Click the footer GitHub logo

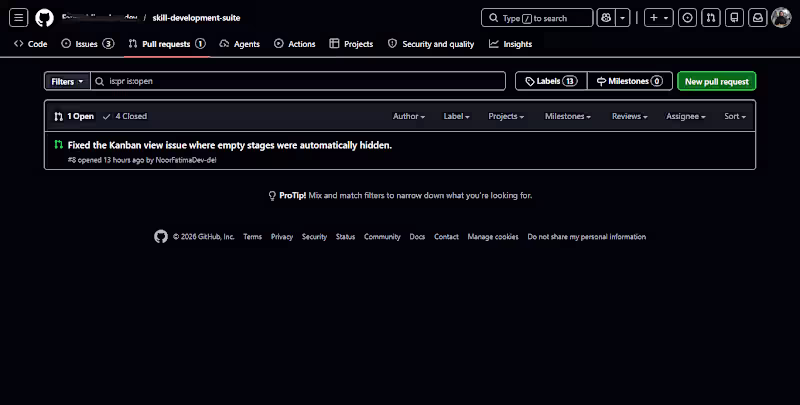point(161,237)
